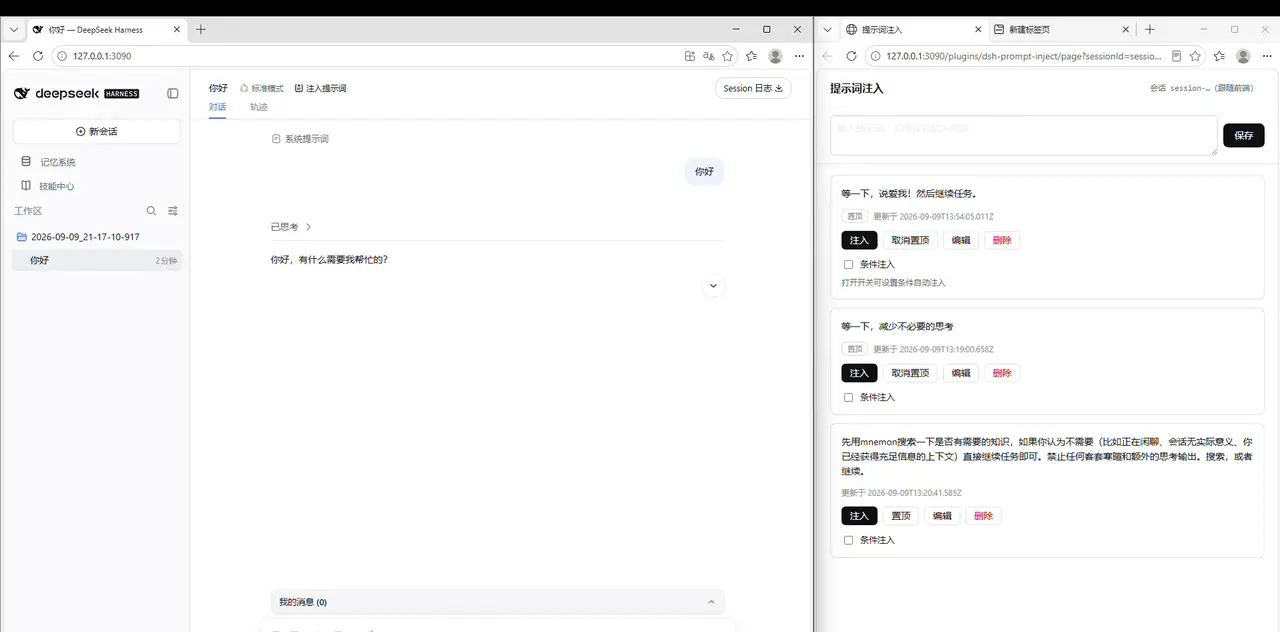Click the extensions icon in left address bar
Viewport: 1280px width, 632px height.
tap(690, 56)
